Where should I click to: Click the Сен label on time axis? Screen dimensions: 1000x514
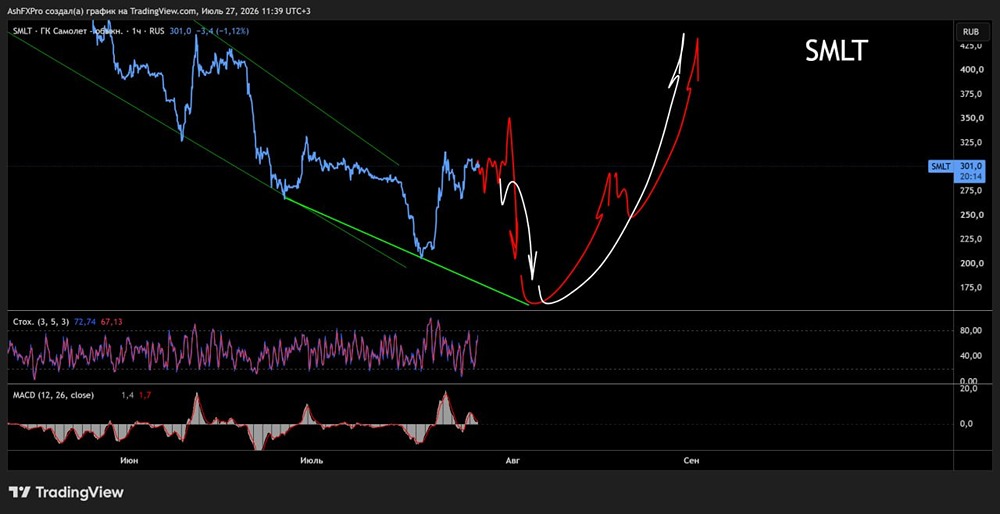pos(691,461)
